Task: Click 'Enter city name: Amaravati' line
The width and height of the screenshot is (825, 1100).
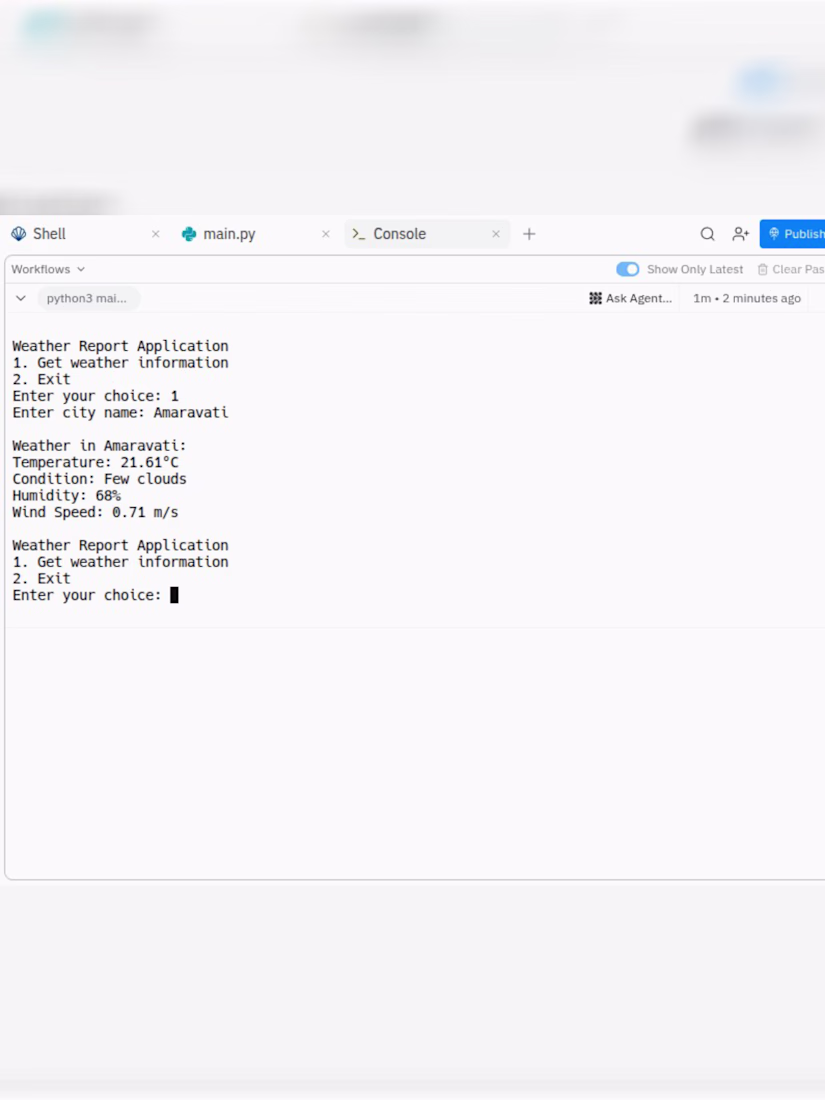Action: (120, 412)
